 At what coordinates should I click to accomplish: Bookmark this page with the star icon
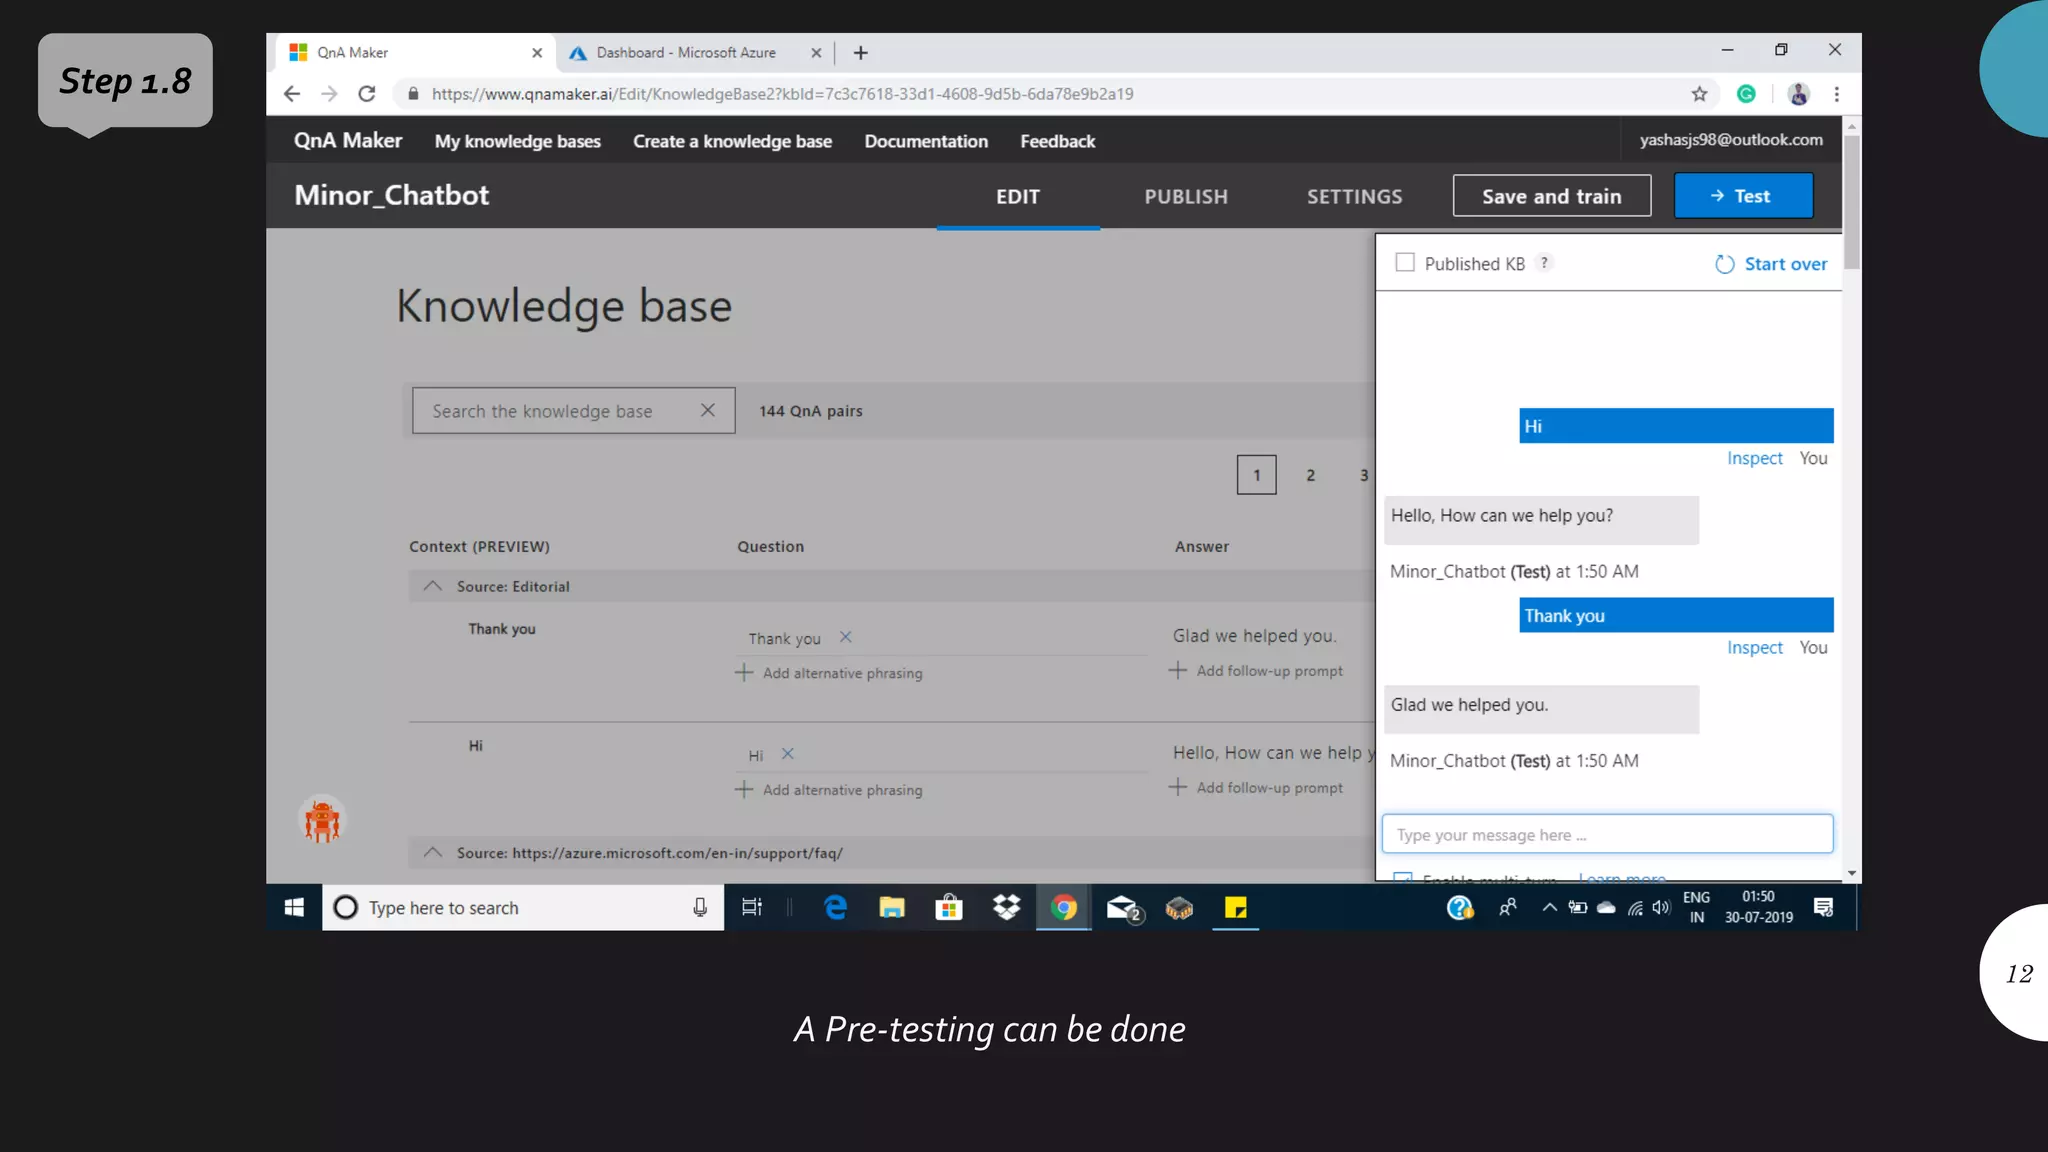[1699, 94]
